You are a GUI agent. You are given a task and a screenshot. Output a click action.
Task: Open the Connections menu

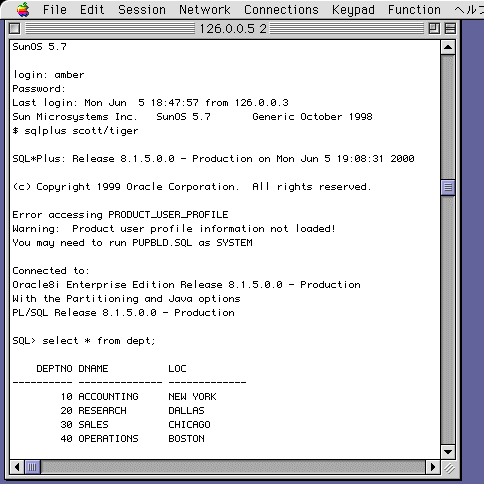point(281,10)
